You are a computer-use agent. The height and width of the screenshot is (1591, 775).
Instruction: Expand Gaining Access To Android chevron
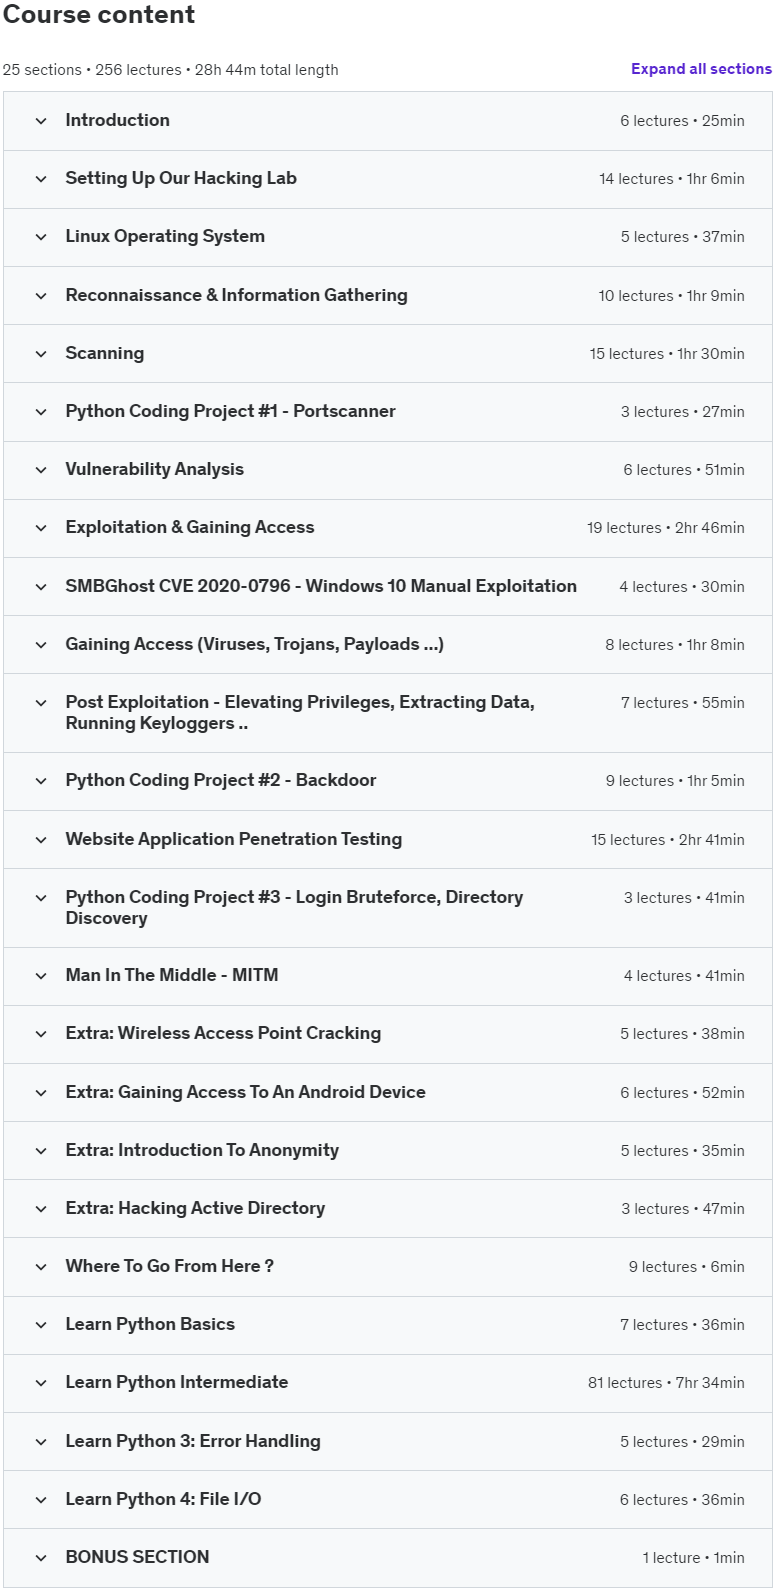click(x=41, y=1093)
